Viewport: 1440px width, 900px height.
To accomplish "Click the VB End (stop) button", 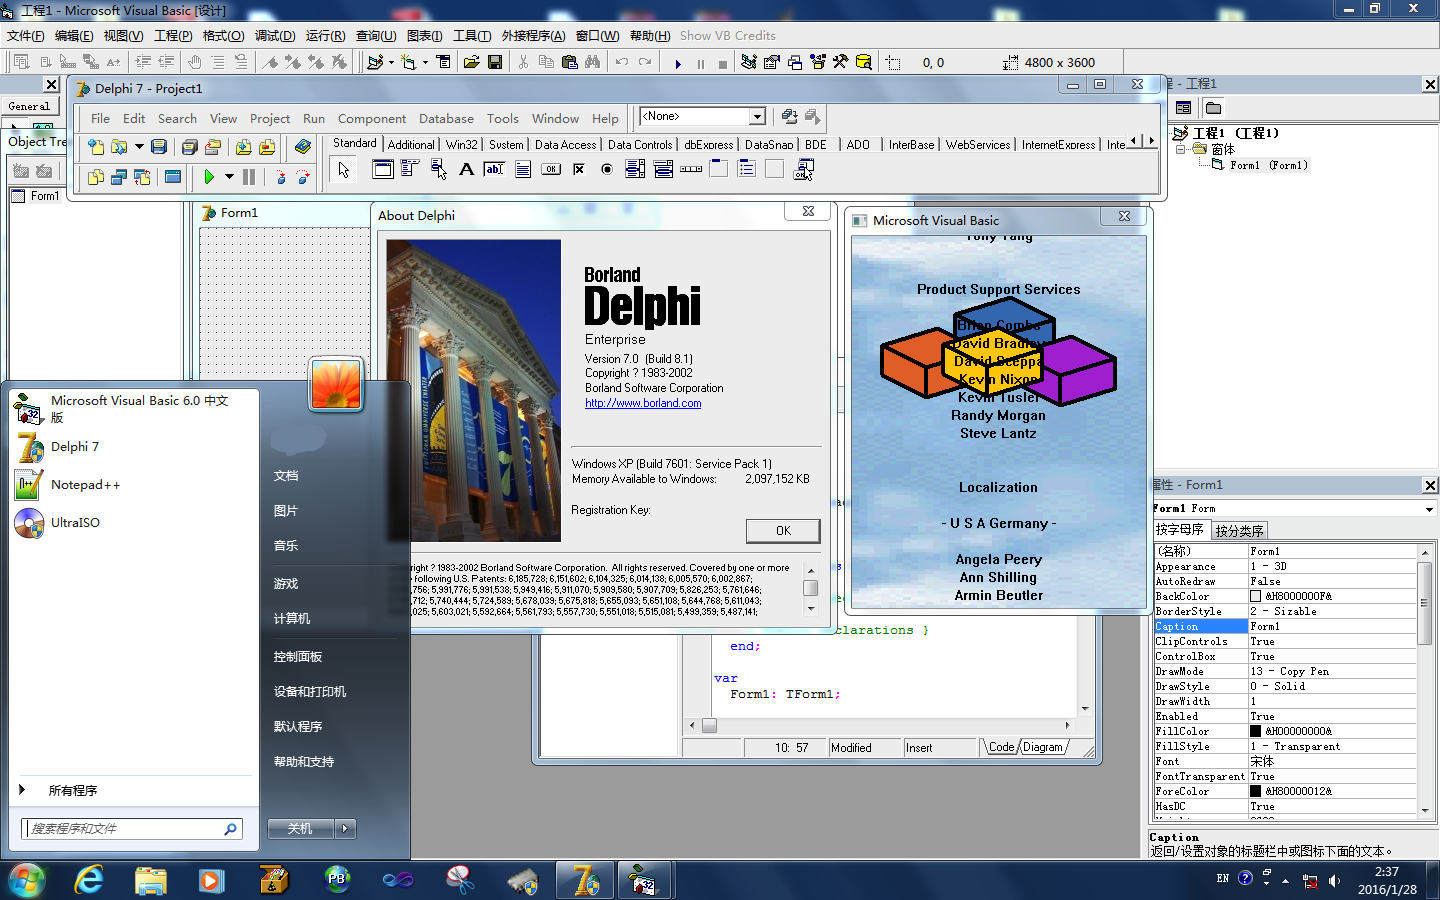I will pos(723,63).
